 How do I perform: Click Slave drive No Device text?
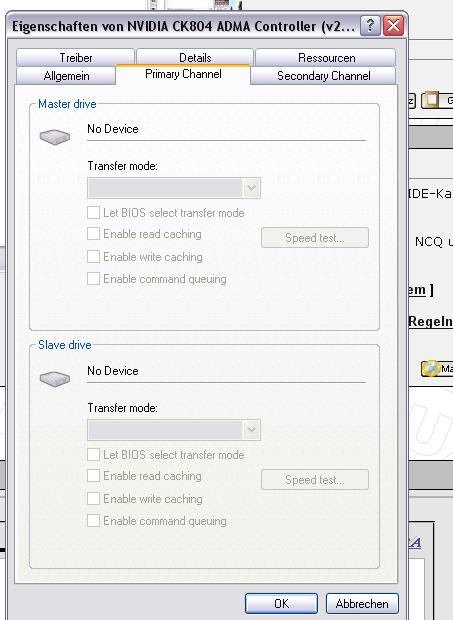click(113, 371)
